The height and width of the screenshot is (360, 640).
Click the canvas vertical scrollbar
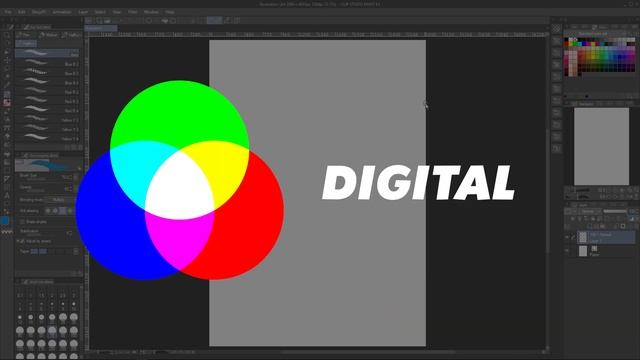[547, 190]
